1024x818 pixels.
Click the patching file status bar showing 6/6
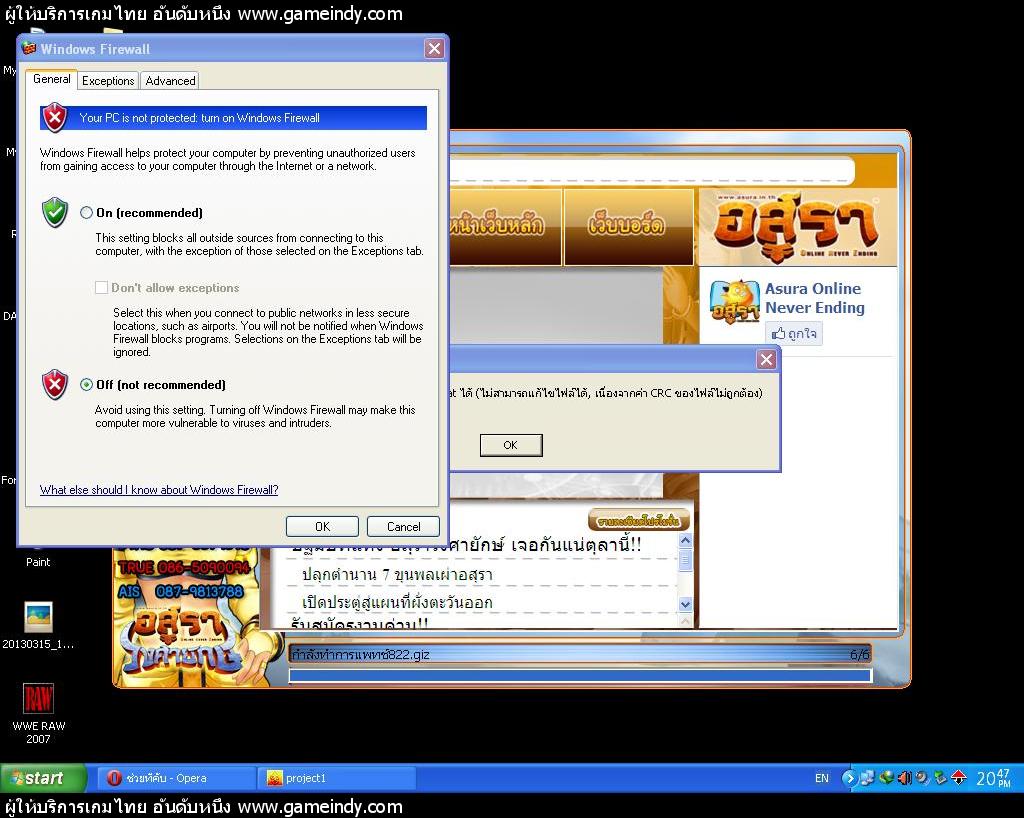580,654
